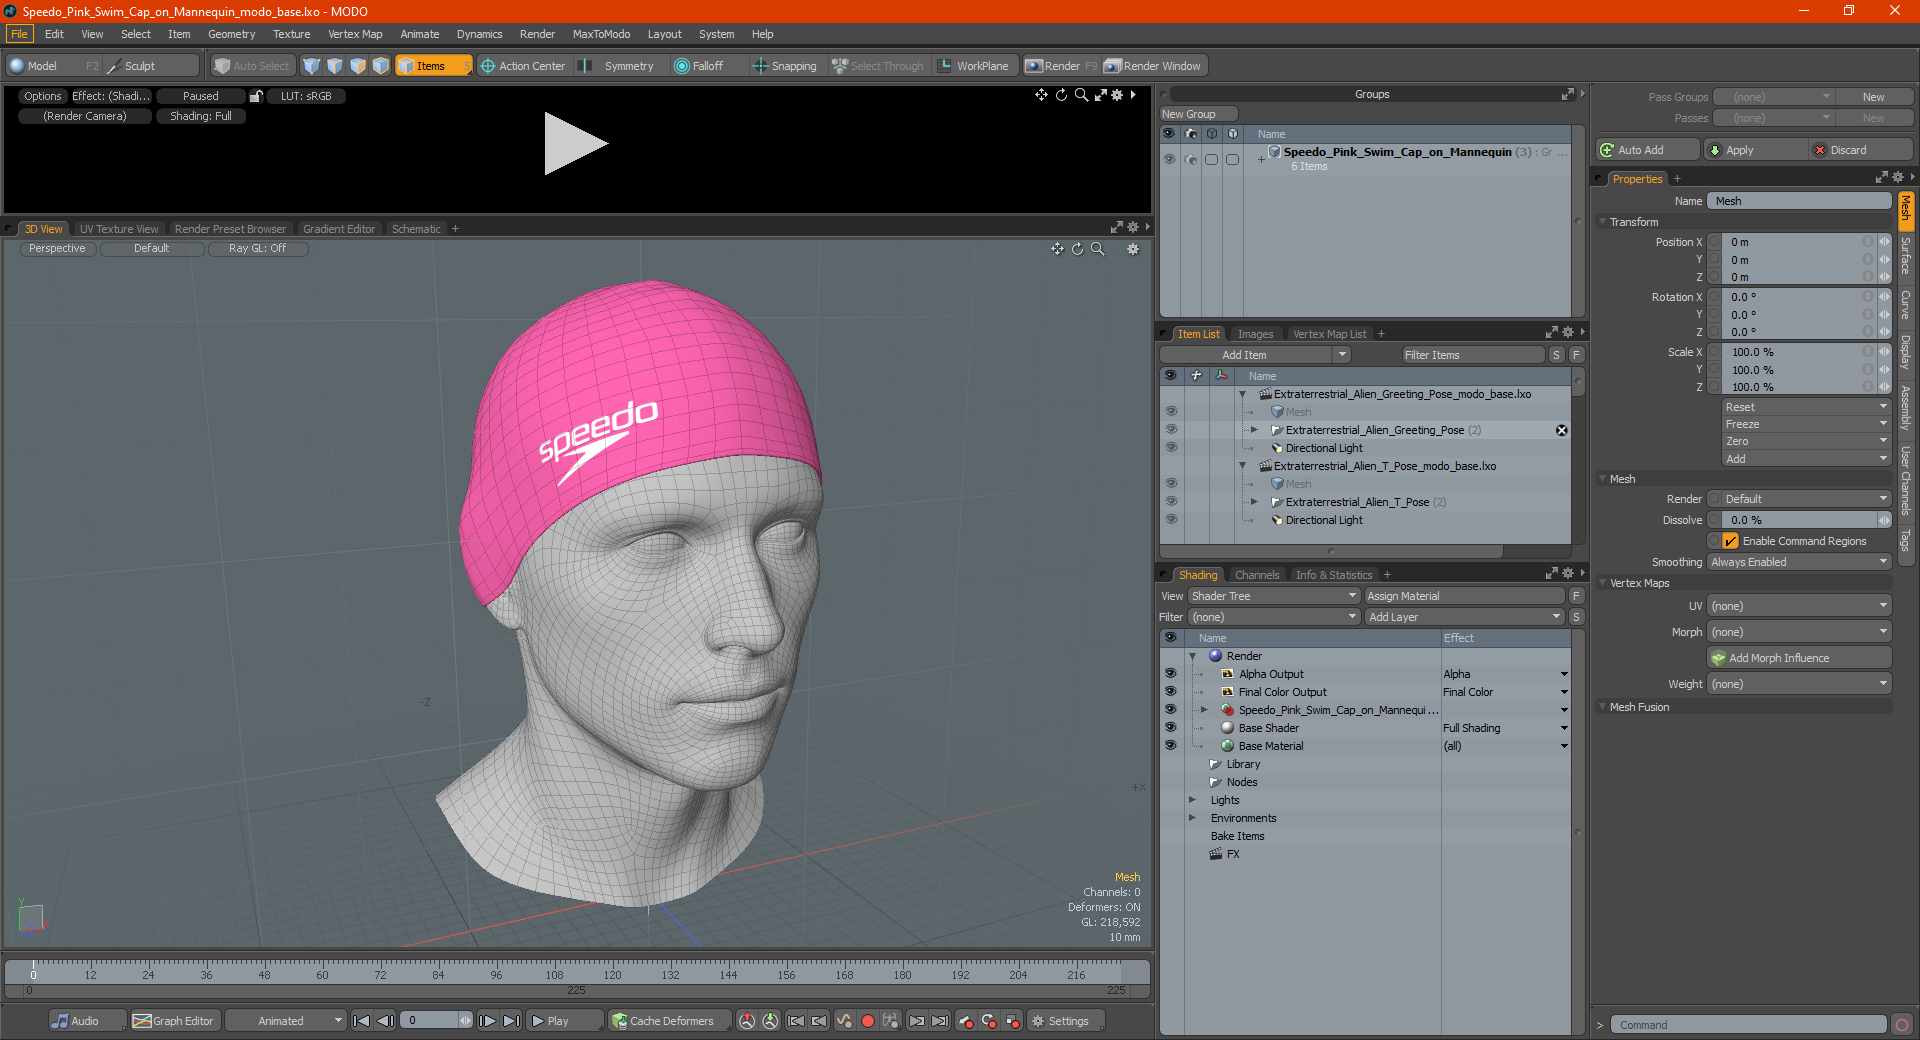Screen dimensions: 1920x1040
Task: Open Falloff options
Action: click(x=707, y=66)
